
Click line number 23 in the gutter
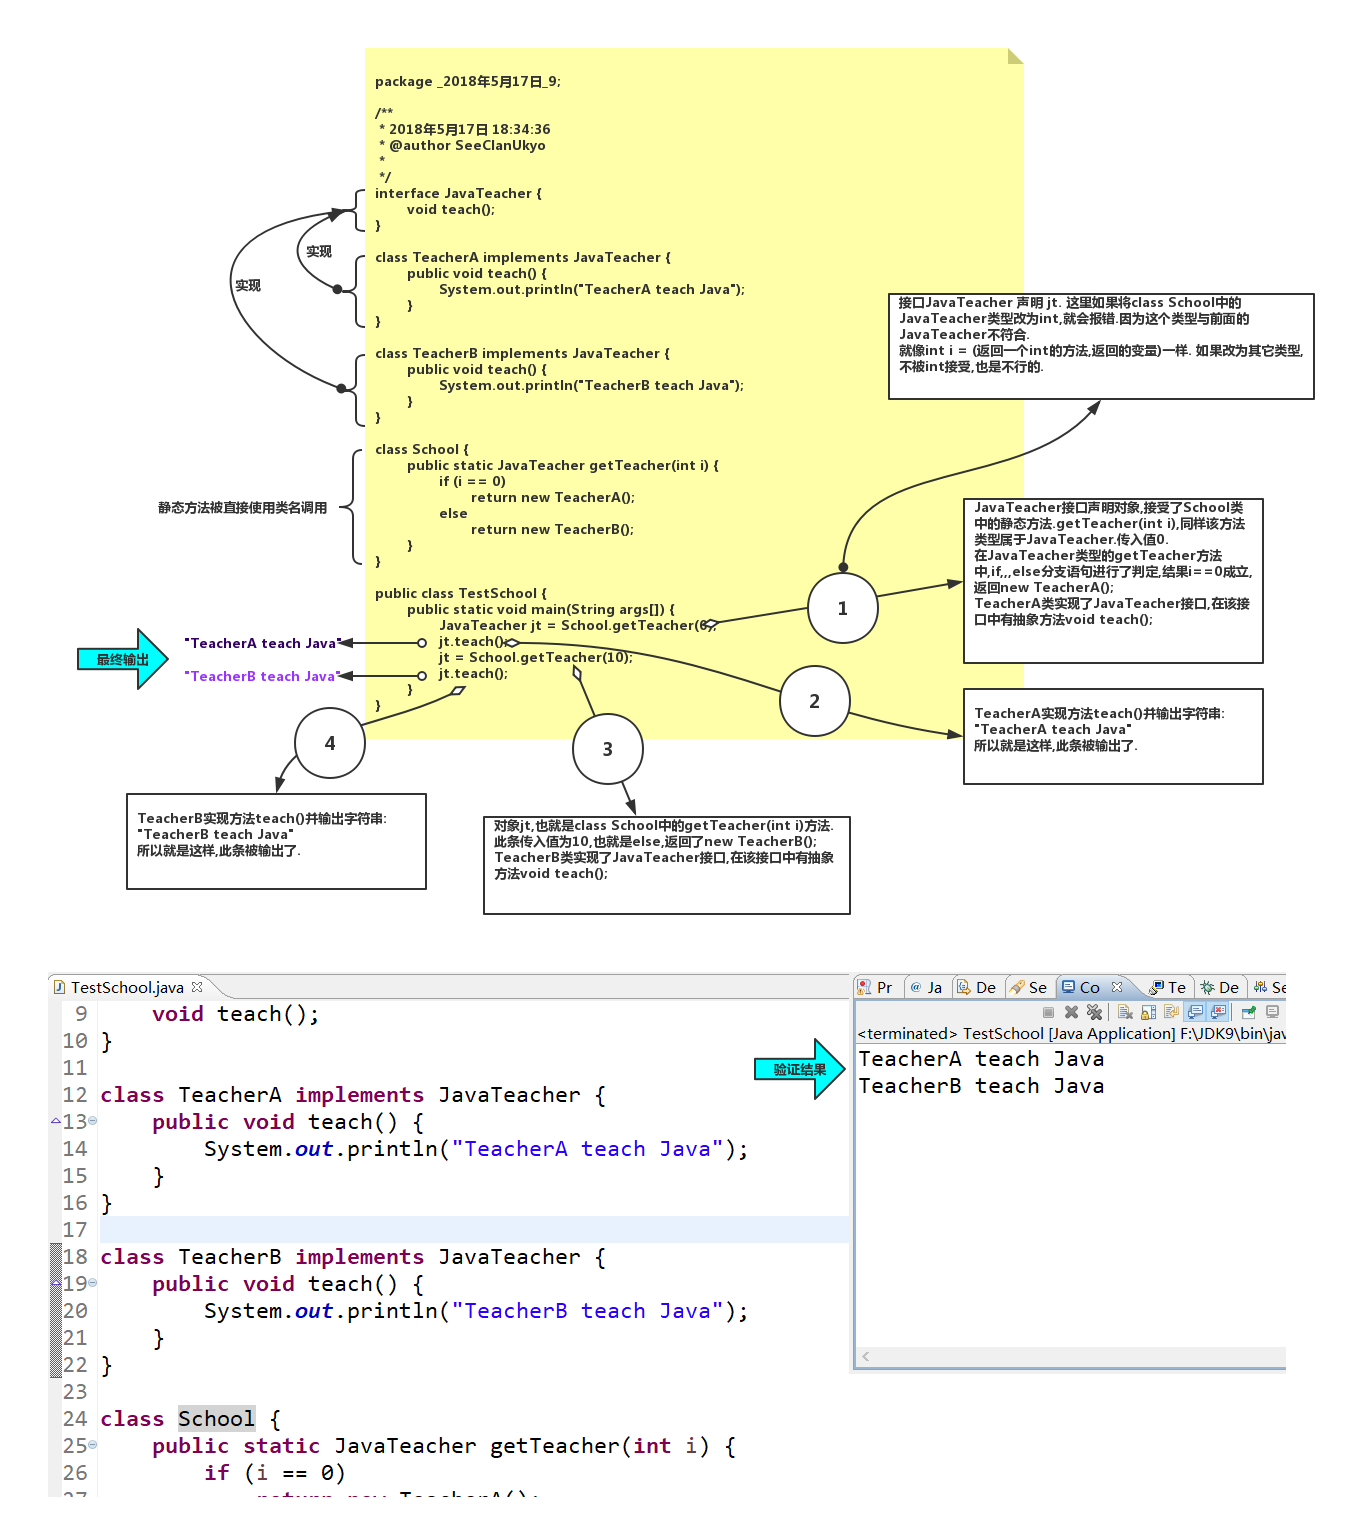tap(75, 1392)
